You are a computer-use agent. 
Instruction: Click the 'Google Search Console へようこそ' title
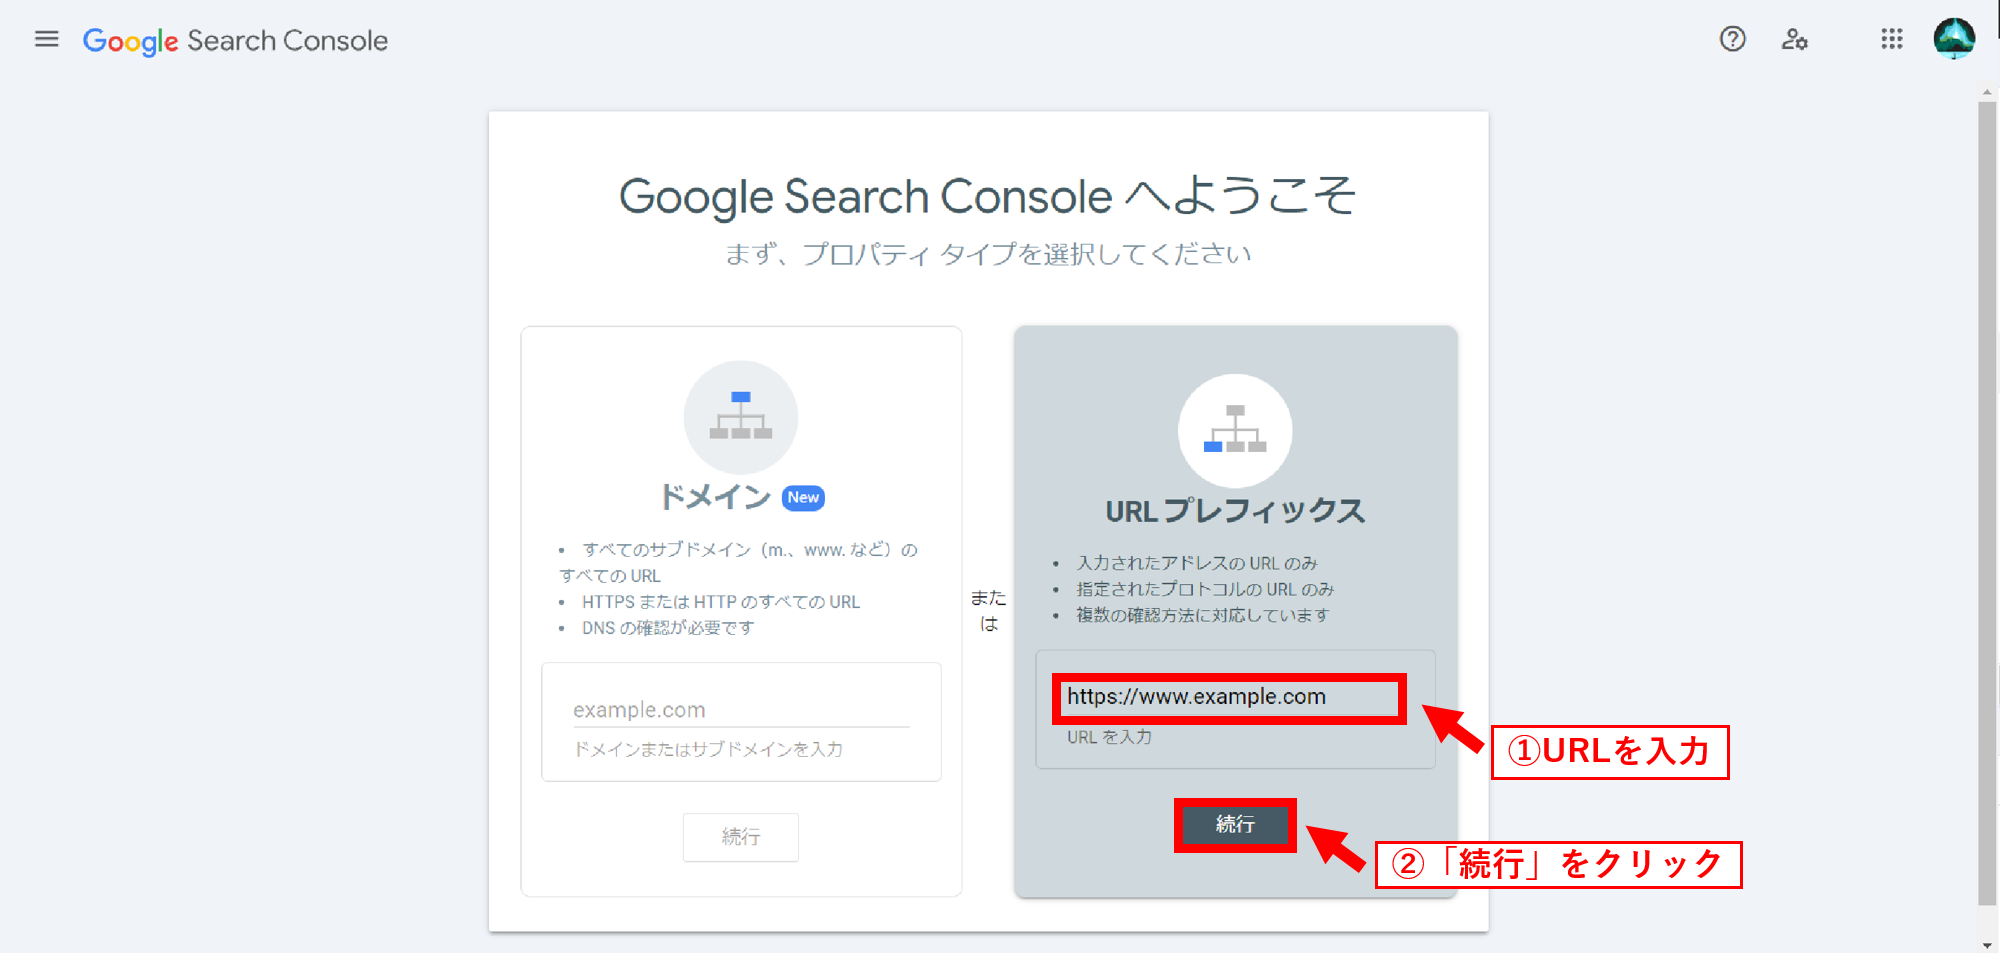[x=988, y=196]
